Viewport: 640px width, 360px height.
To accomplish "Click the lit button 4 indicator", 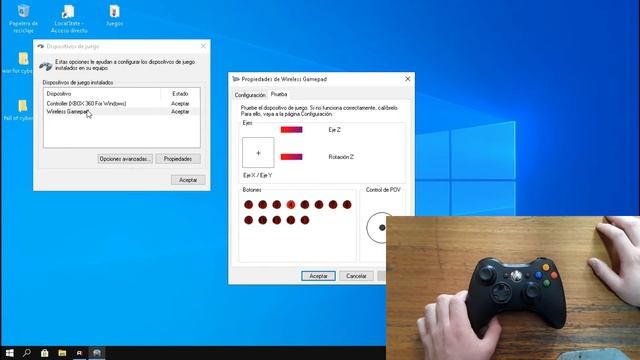I will pos(291,204).
